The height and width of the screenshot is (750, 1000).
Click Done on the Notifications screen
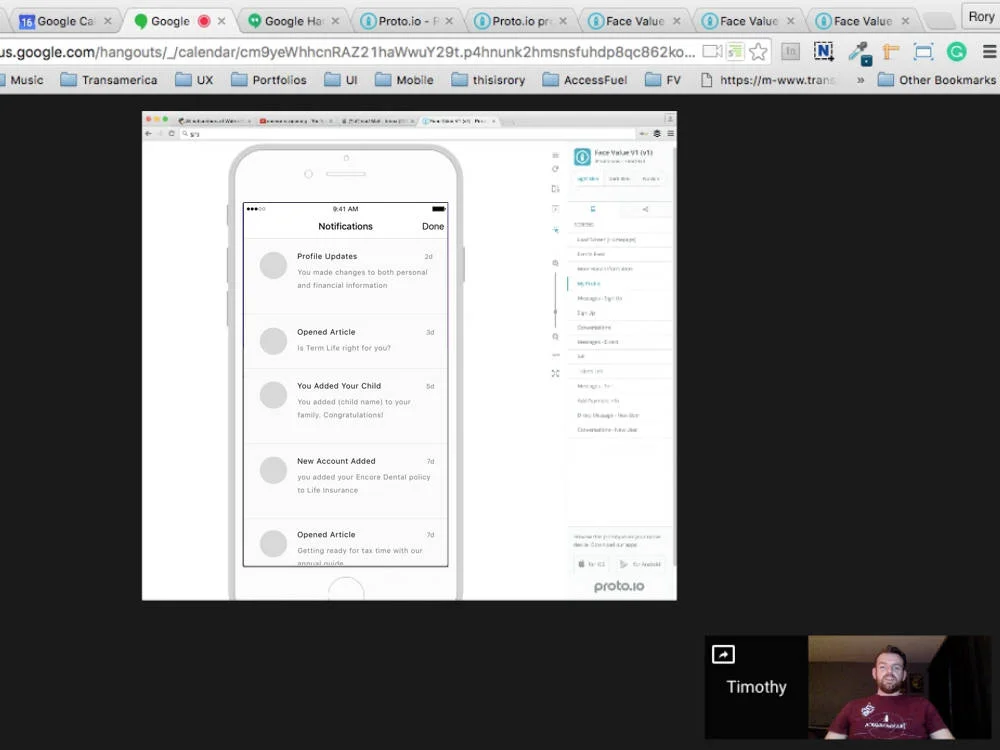pyautogui.click(x=432, y=226)
